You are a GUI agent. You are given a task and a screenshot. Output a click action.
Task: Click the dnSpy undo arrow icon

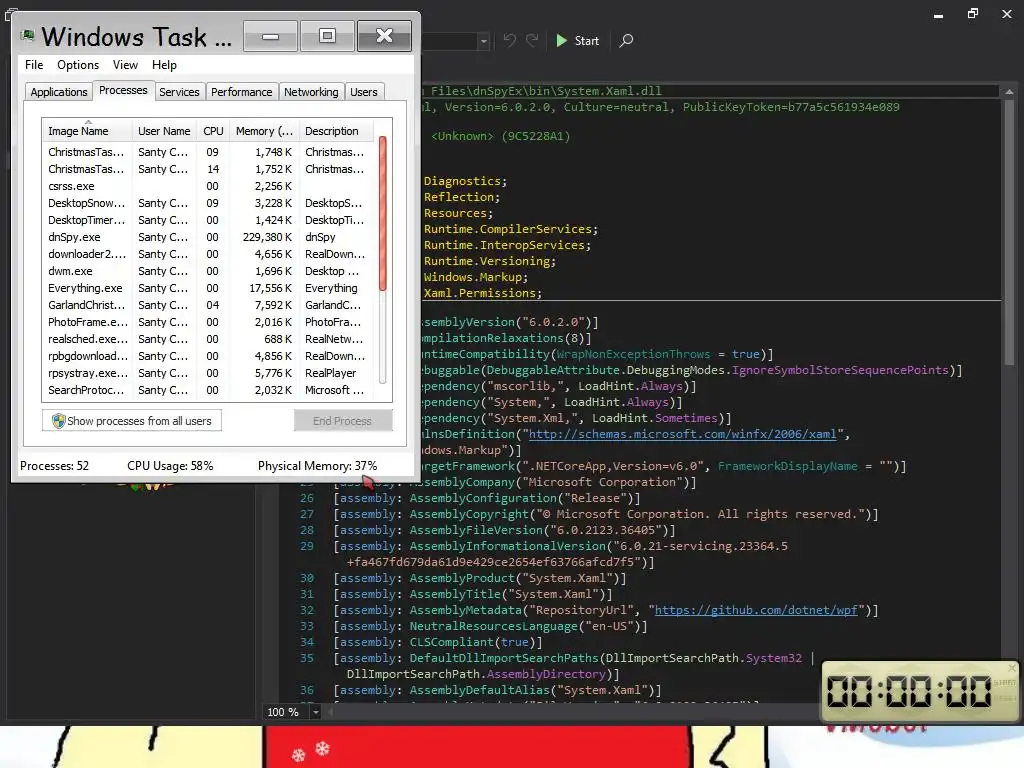(509, 40)
